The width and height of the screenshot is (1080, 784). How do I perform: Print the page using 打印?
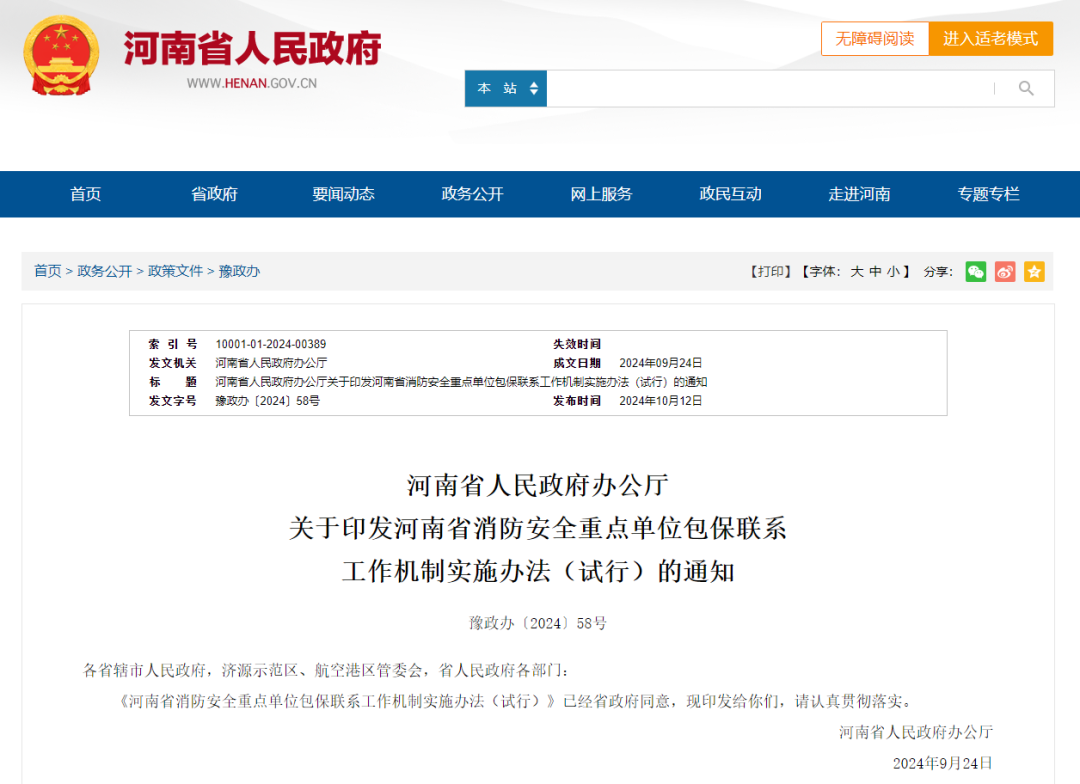click(x=770, y=271)
